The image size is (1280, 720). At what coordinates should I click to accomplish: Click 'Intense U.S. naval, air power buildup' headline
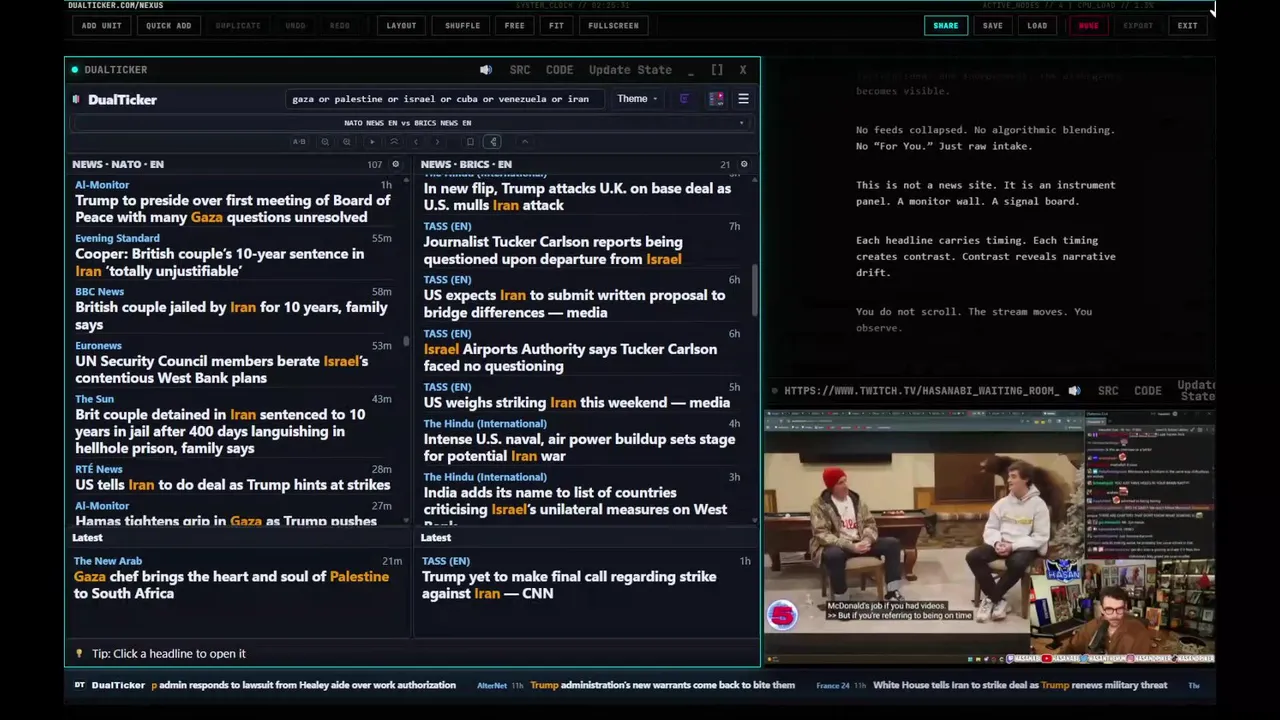point(579,447)
